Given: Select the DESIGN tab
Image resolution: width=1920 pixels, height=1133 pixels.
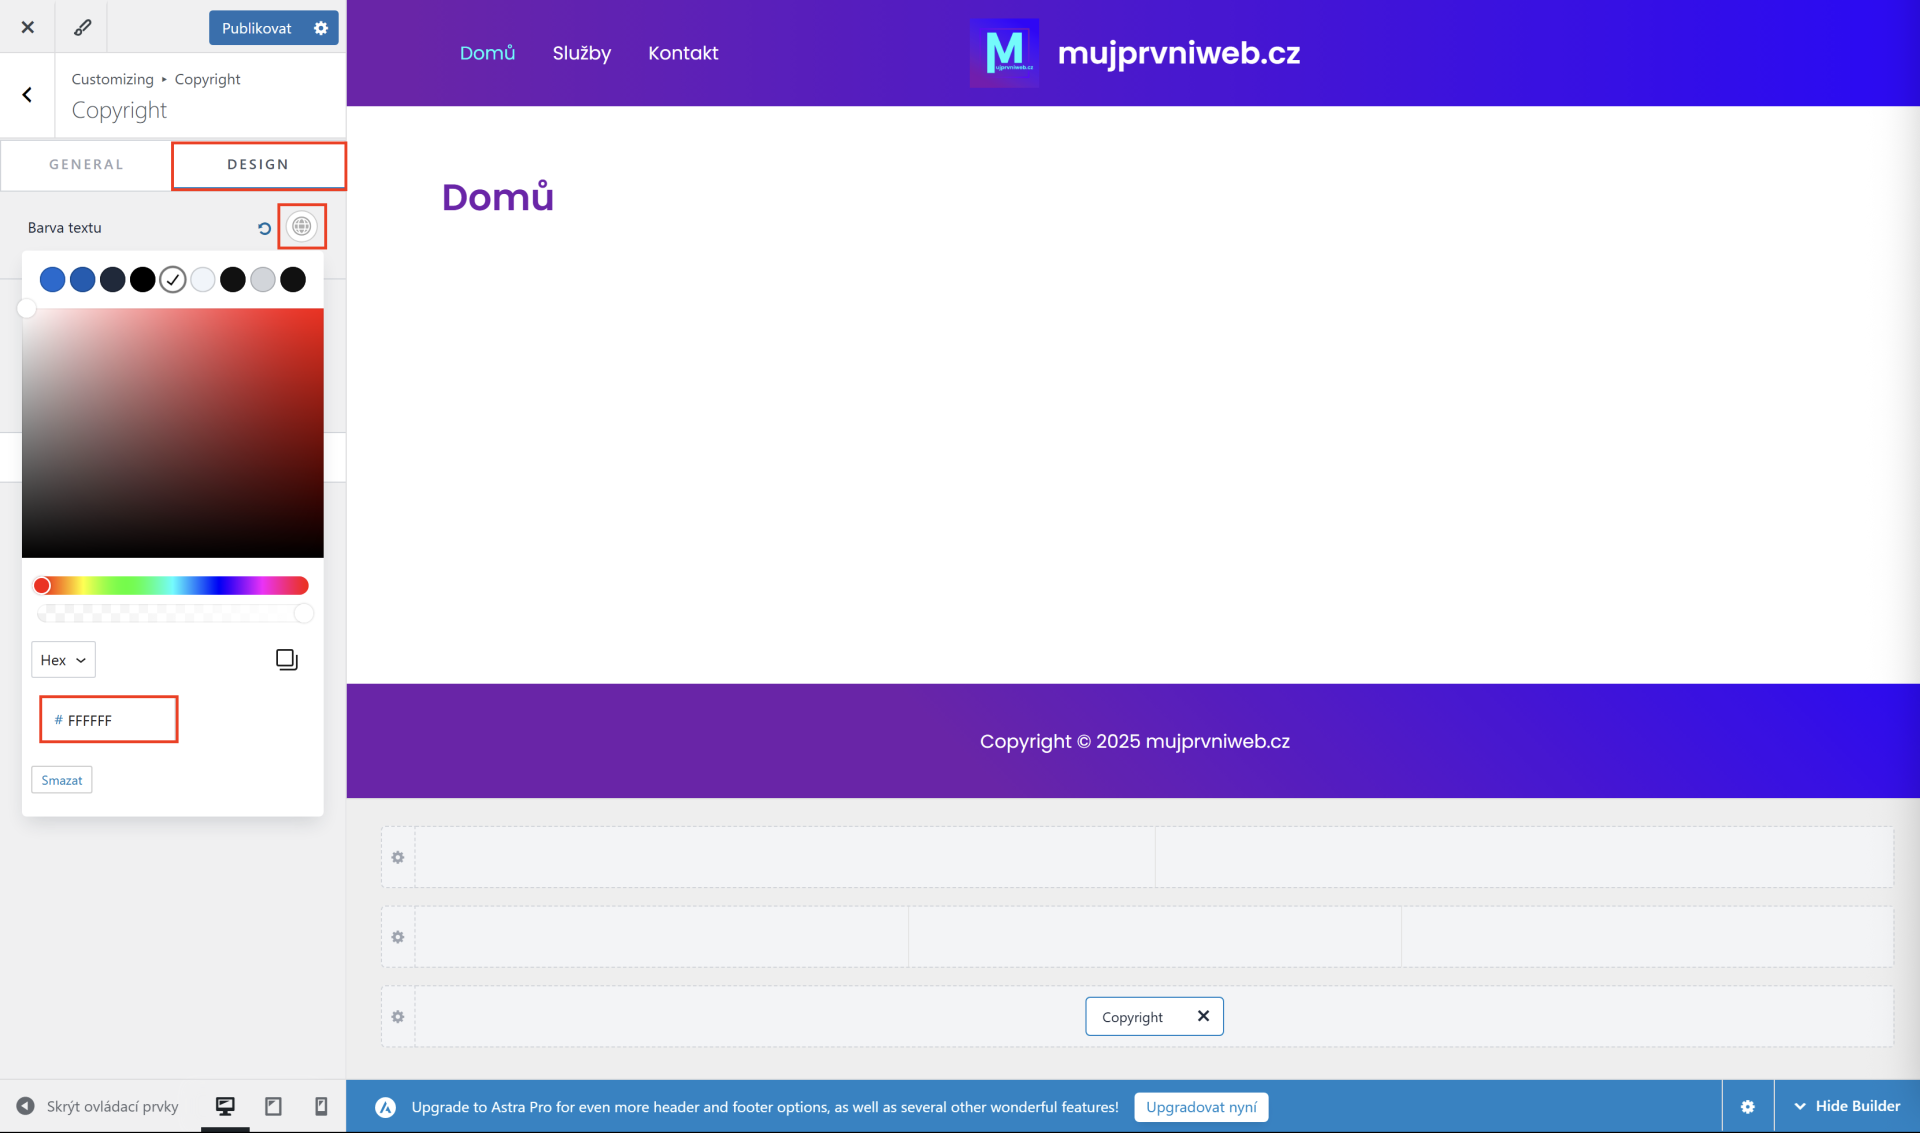Looking at the screenshot, I should coord(258,164).
